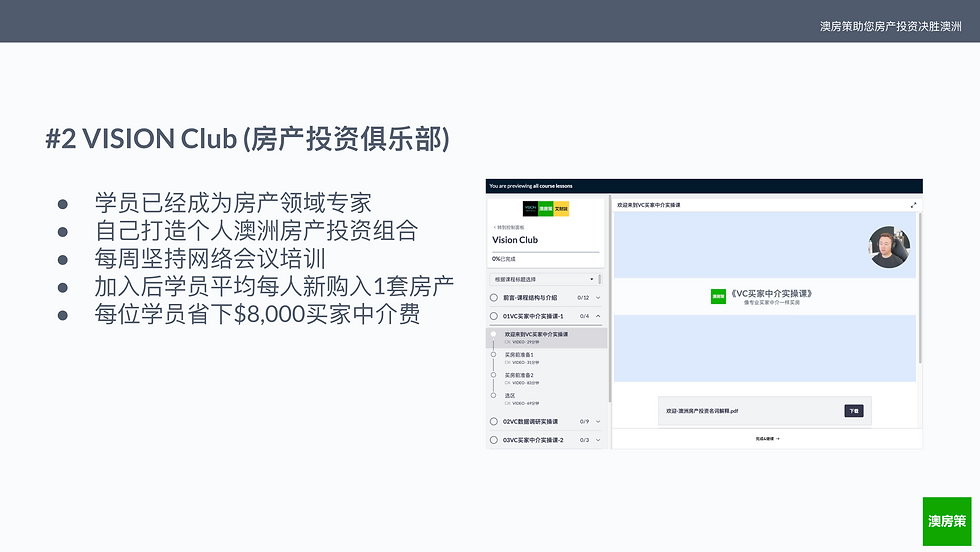Click the 下载 button for the pdf
Screen dimensions: 980x552
coord(854,411)
